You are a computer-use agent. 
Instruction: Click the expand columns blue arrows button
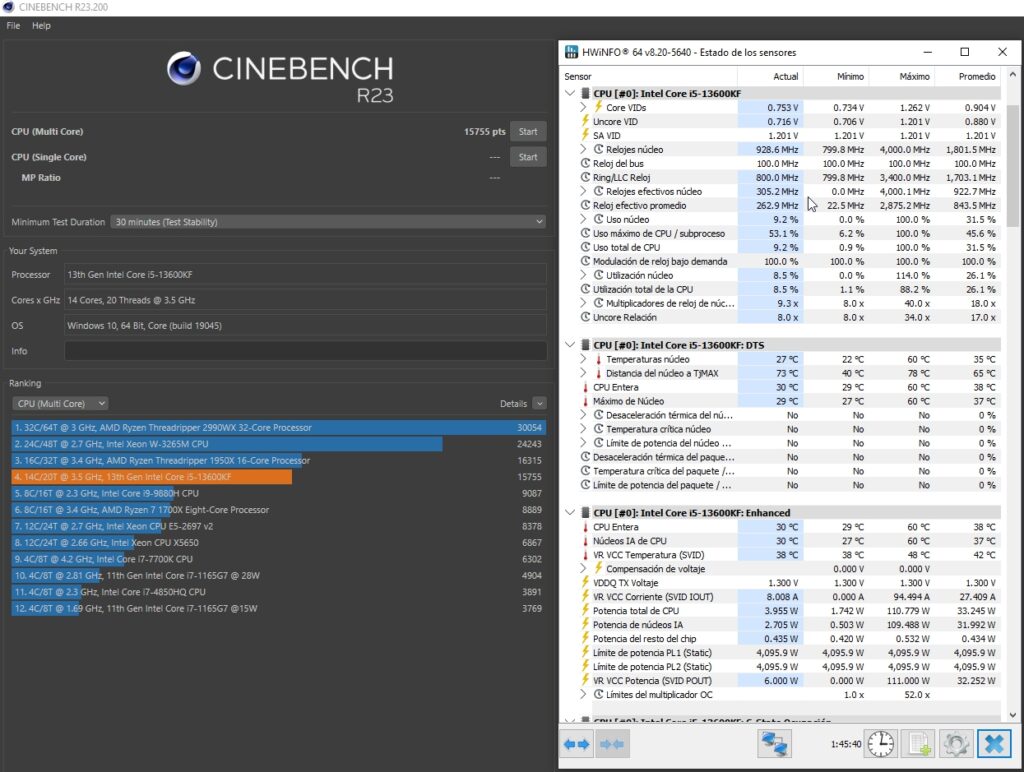pyautogui.click(x=577, y=744)
